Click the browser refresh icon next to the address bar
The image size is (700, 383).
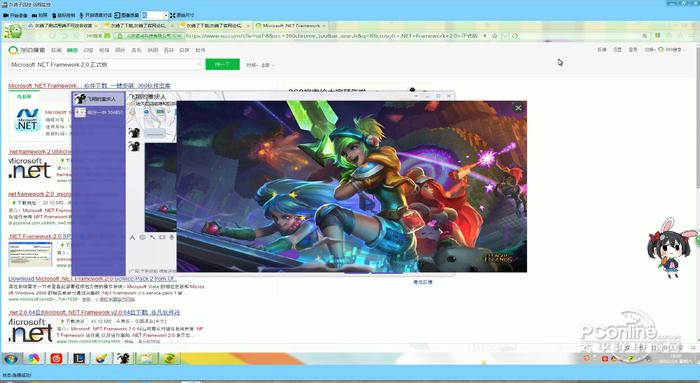pyautogui.click(x=515, y=36)
